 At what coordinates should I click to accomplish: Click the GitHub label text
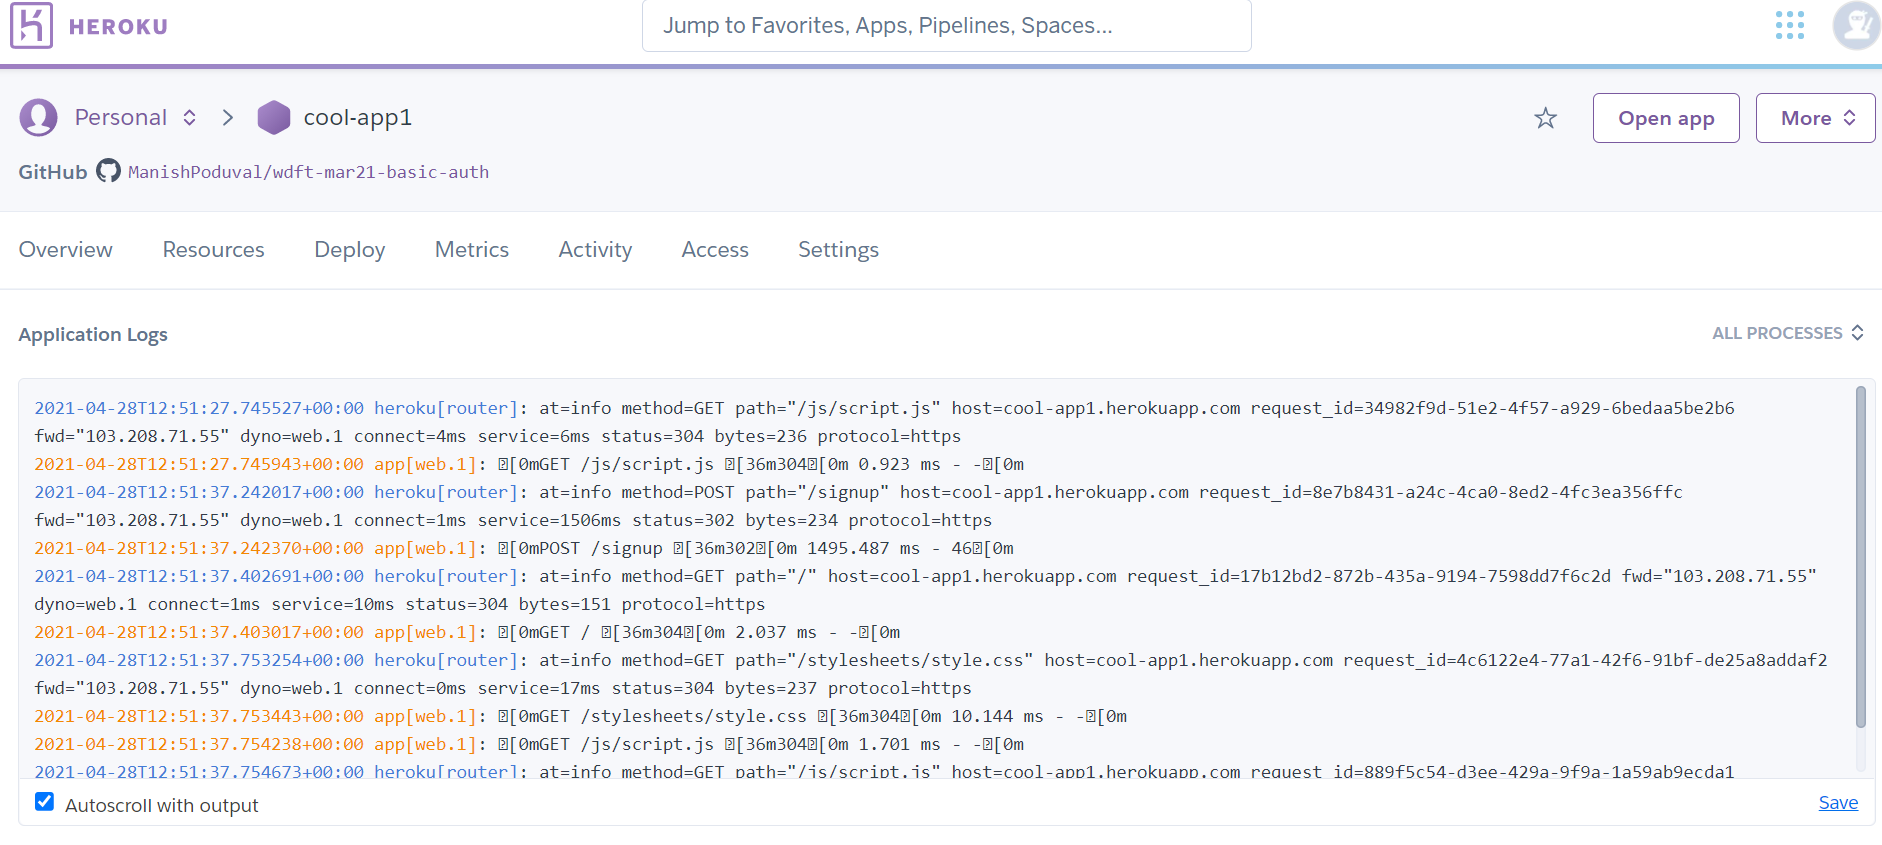[53, 172]
